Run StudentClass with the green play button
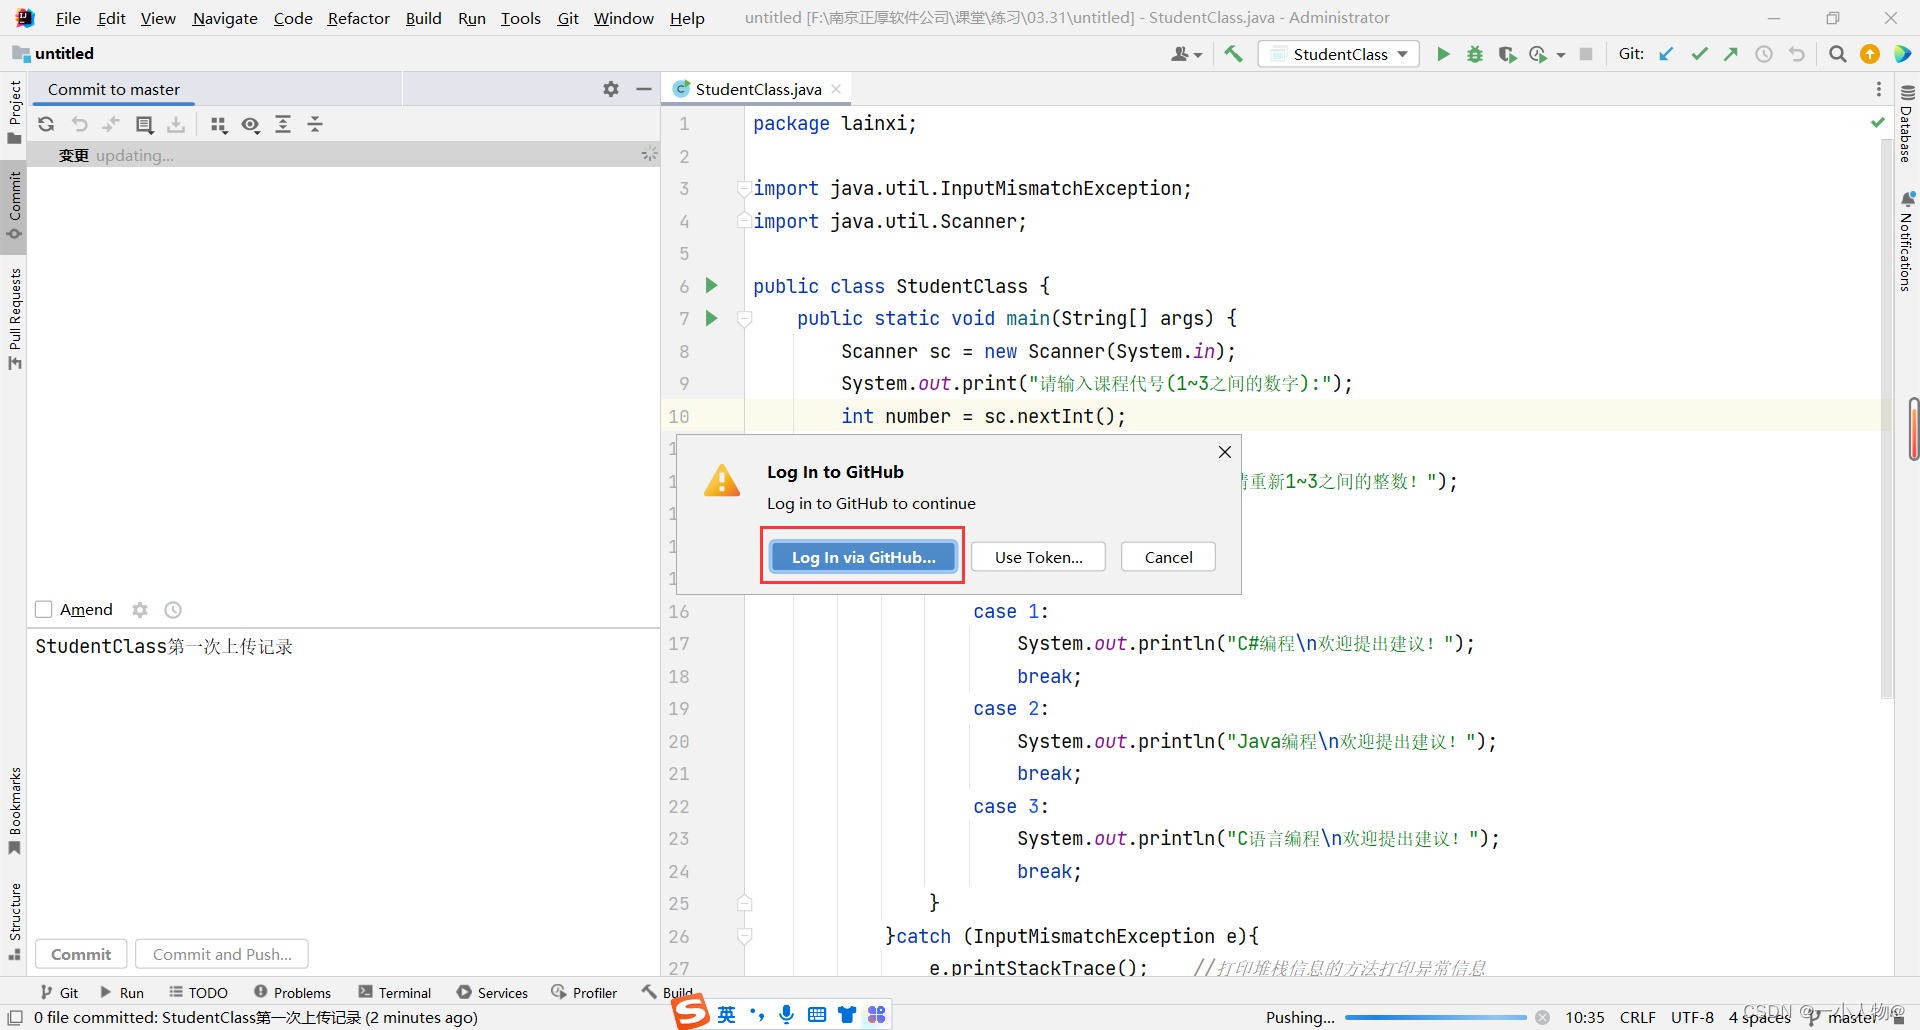The image size is (1920, 1030). 1443,54
